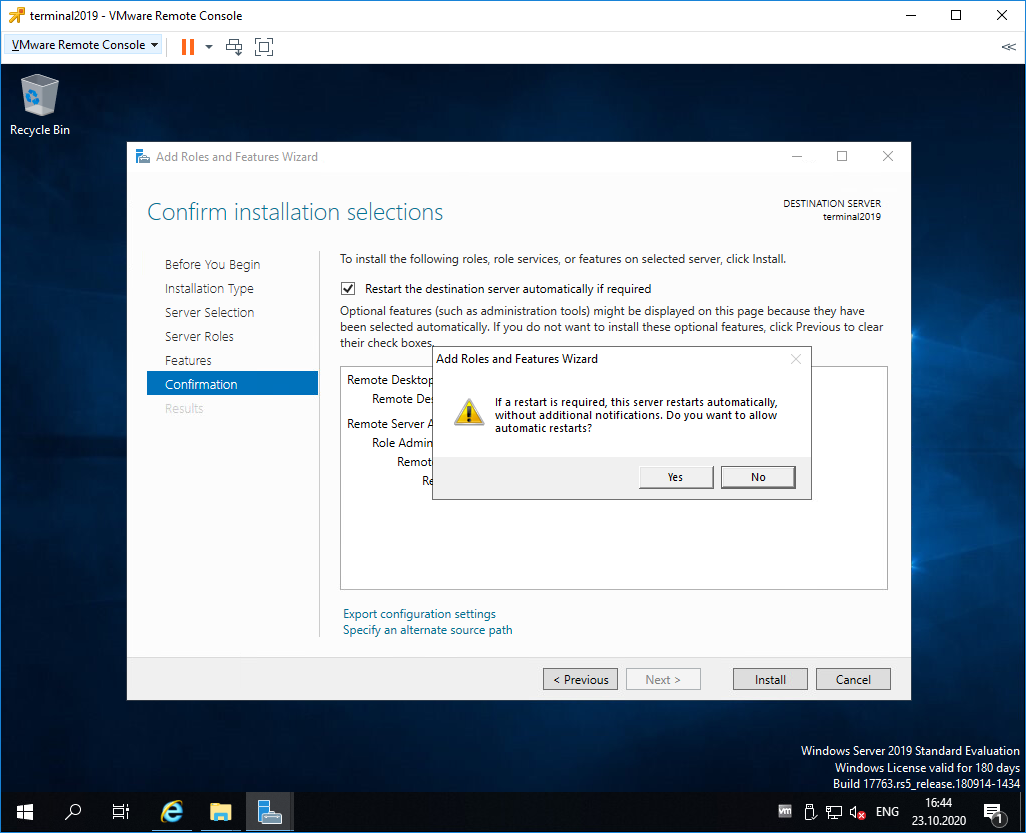Go to the Server Selection step

point(209,312)
